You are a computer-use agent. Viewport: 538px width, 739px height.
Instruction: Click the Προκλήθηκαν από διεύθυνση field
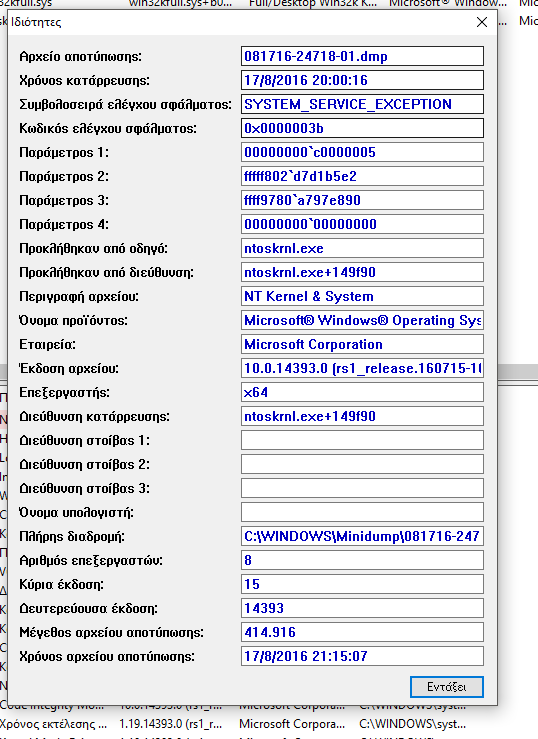tap(362, 272)
